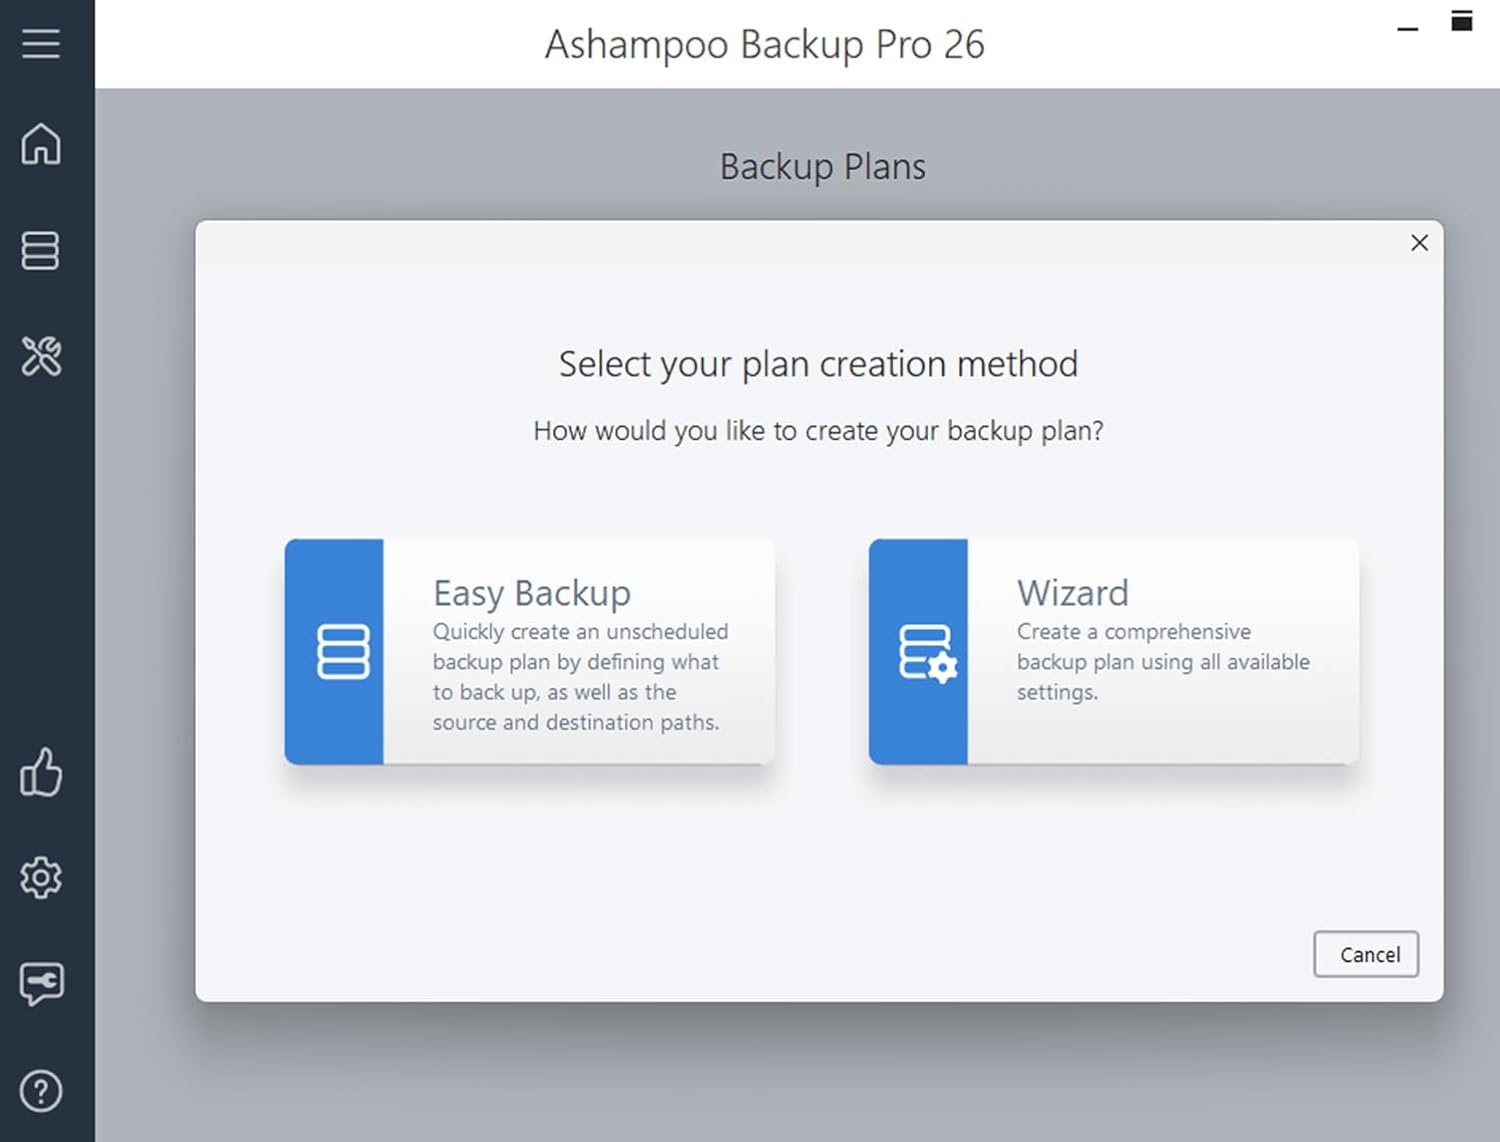Click the Cancel button

[1366, 954]
